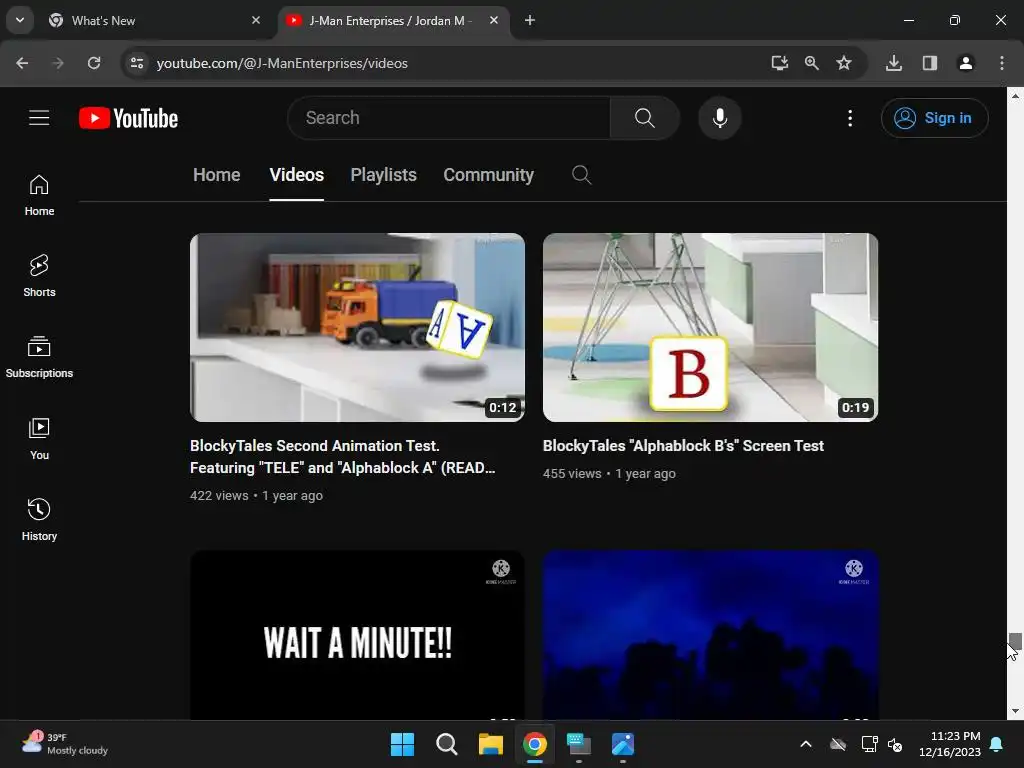Open the You section in the sidebar
Screen dimensions: 1024x768
pos(39,438)
